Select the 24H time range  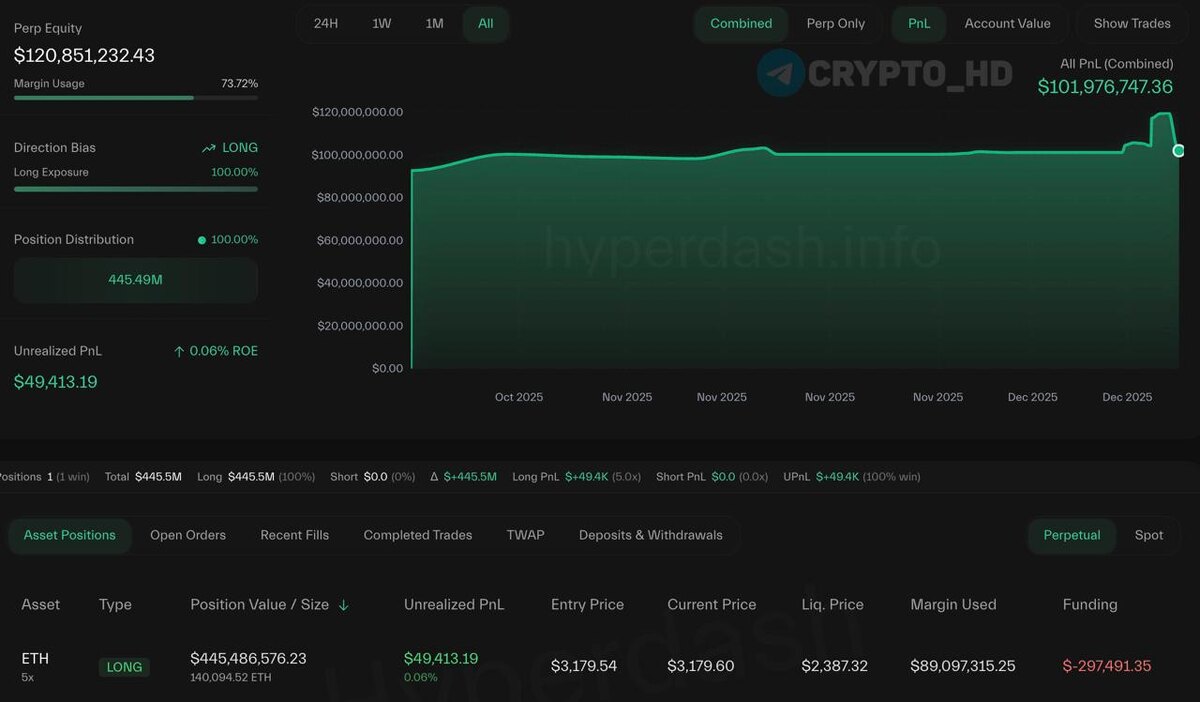click(326, 23)
